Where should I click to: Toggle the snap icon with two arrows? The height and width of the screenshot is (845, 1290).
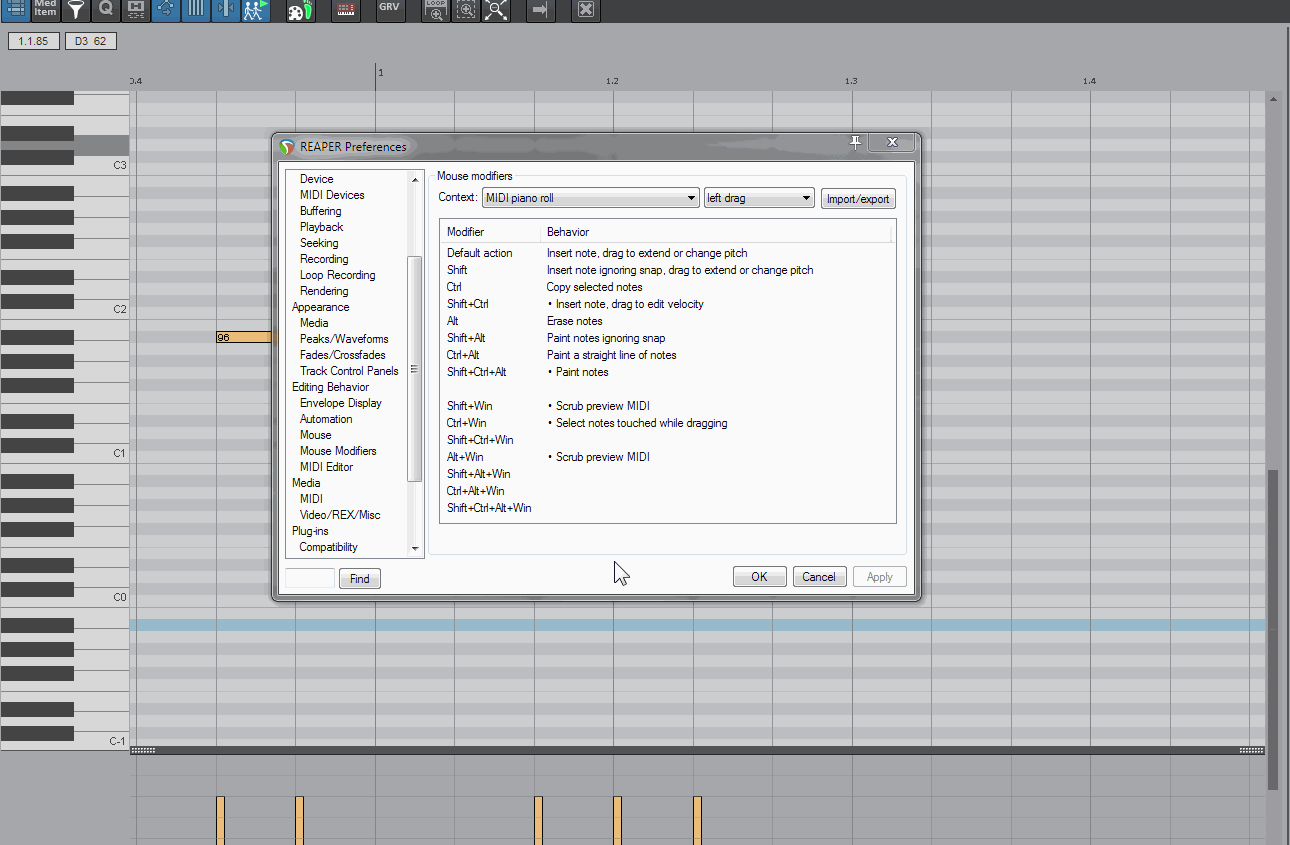tap(226, 10)
